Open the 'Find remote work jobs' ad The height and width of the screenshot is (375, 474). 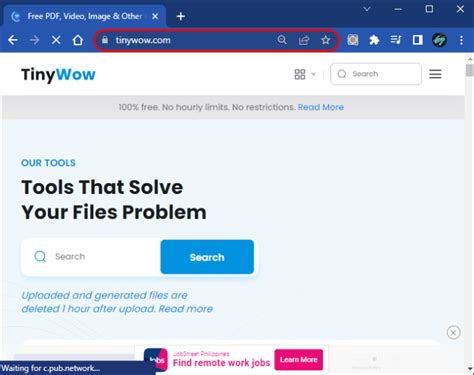(221, 363)
